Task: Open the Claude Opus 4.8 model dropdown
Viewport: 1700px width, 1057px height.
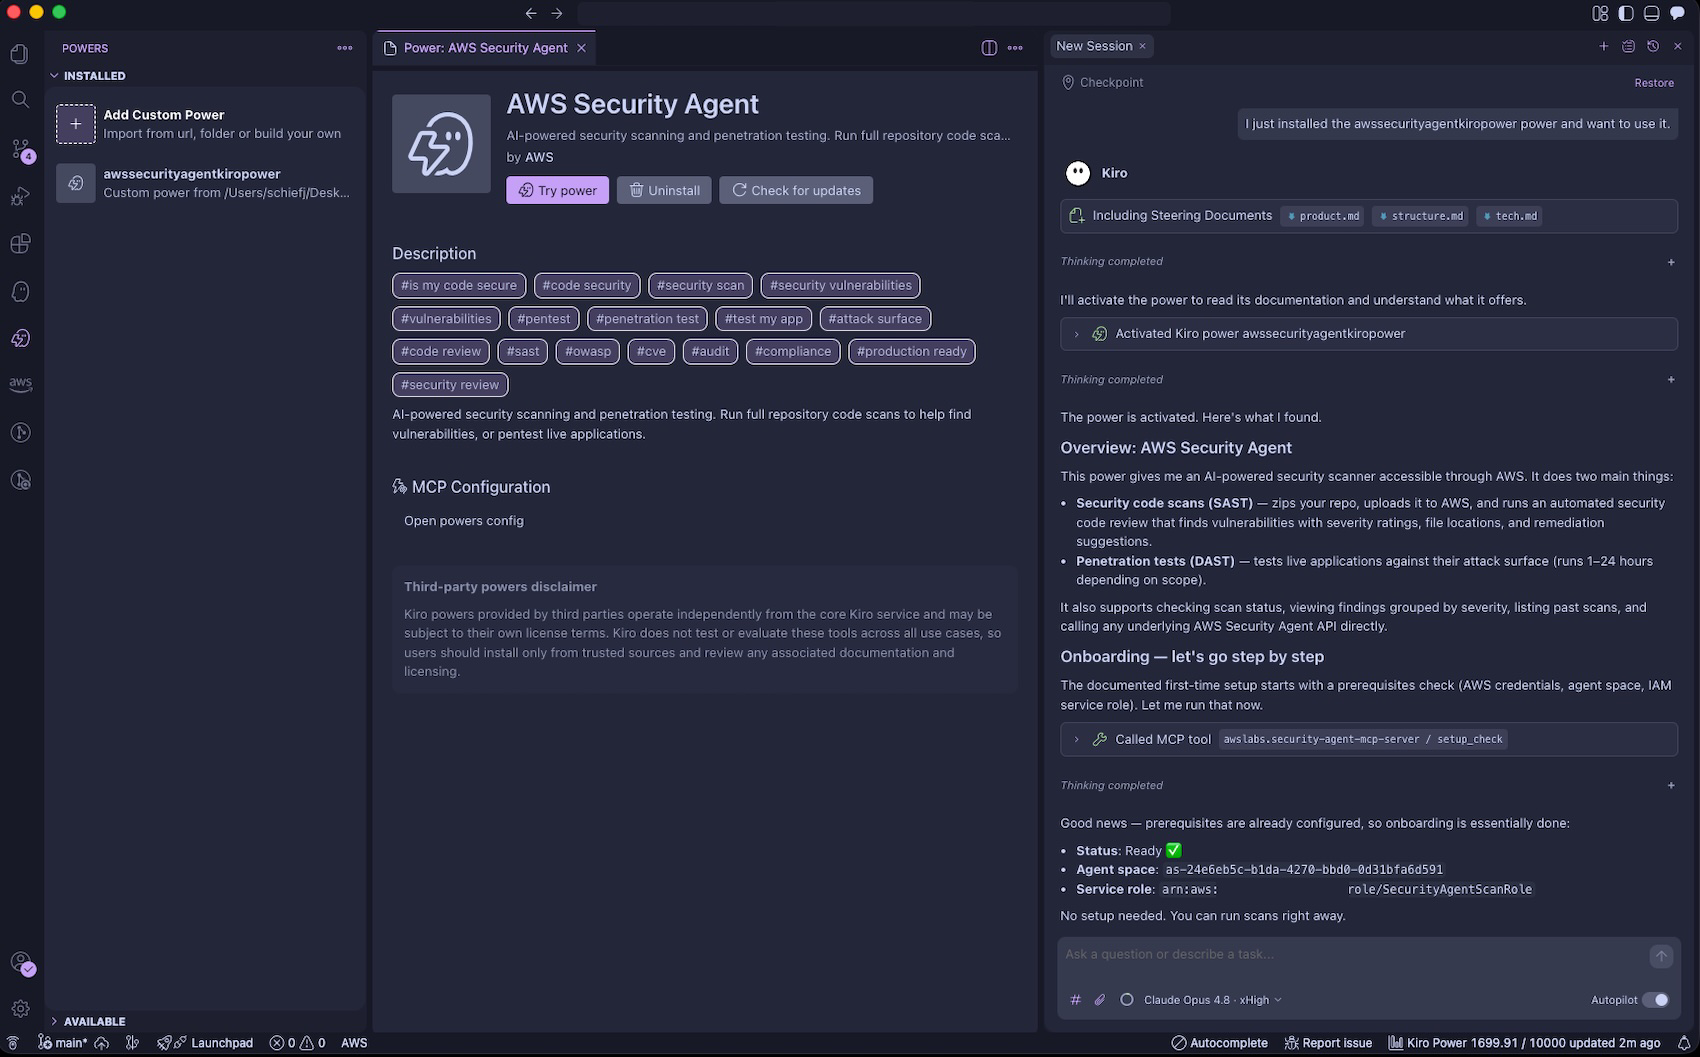Action: [1212, 1000]
